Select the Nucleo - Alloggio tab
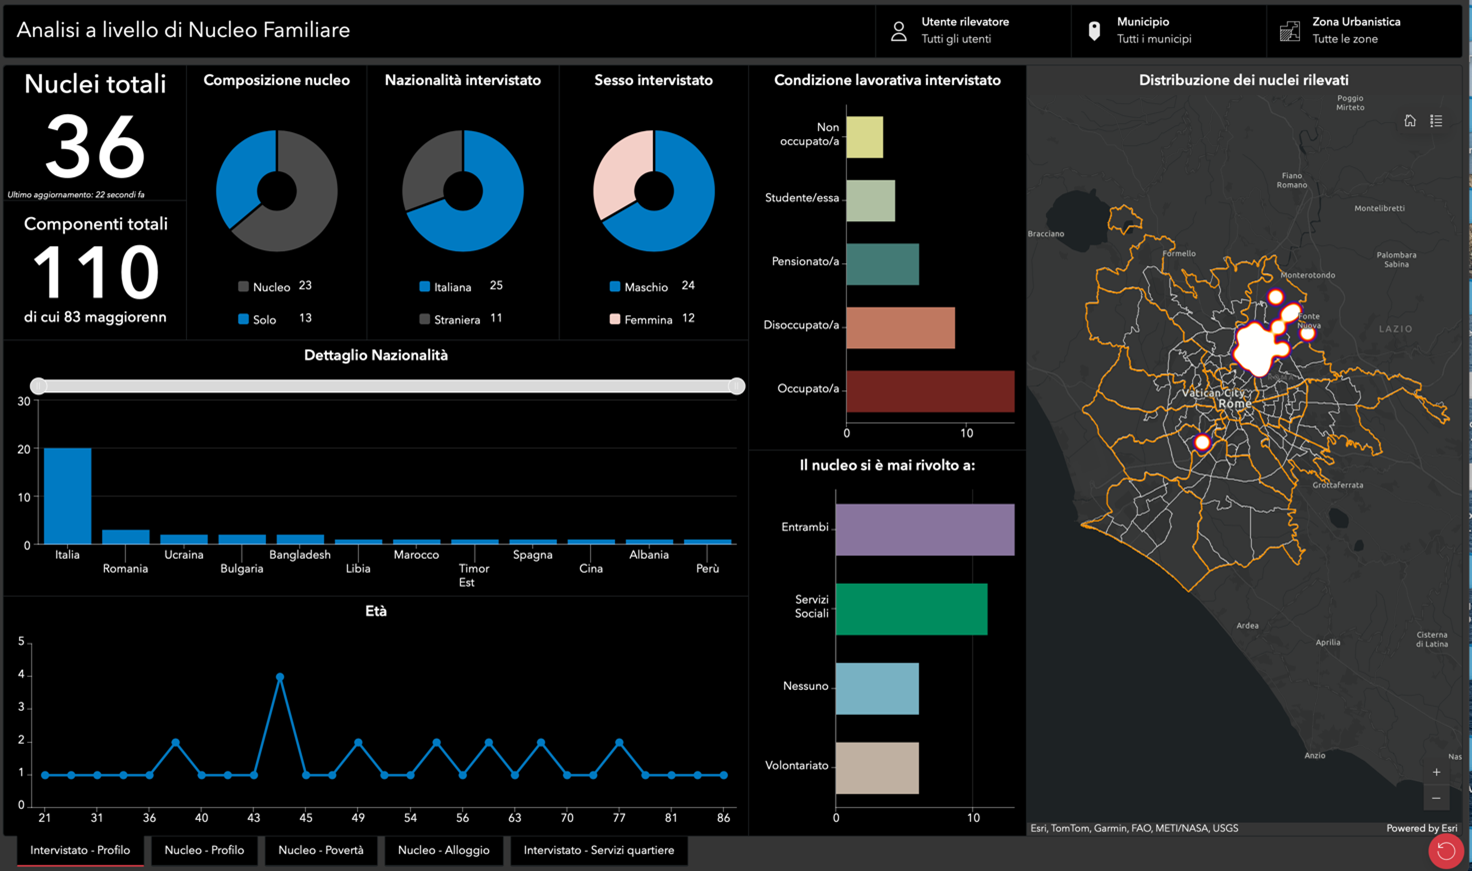This screenshot has height=871, width=1472. tap(443, 850)
